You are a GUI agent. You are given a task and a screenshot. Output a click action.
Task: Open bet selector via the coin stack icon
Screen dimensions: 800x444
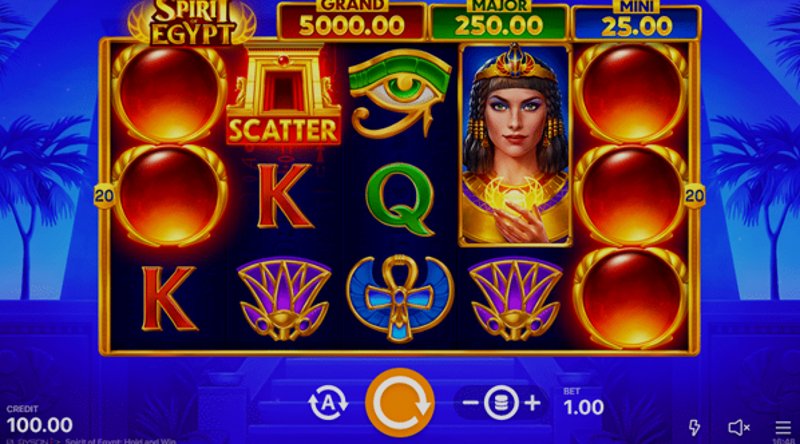(501, 403)
